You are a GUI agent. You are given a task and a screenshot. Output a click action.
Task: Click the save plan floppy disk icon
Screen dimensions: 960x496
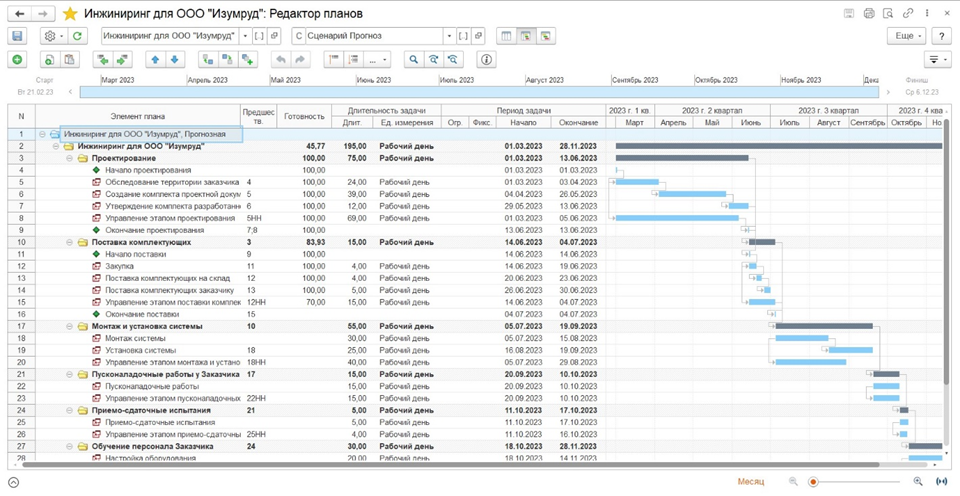point(17,36)
